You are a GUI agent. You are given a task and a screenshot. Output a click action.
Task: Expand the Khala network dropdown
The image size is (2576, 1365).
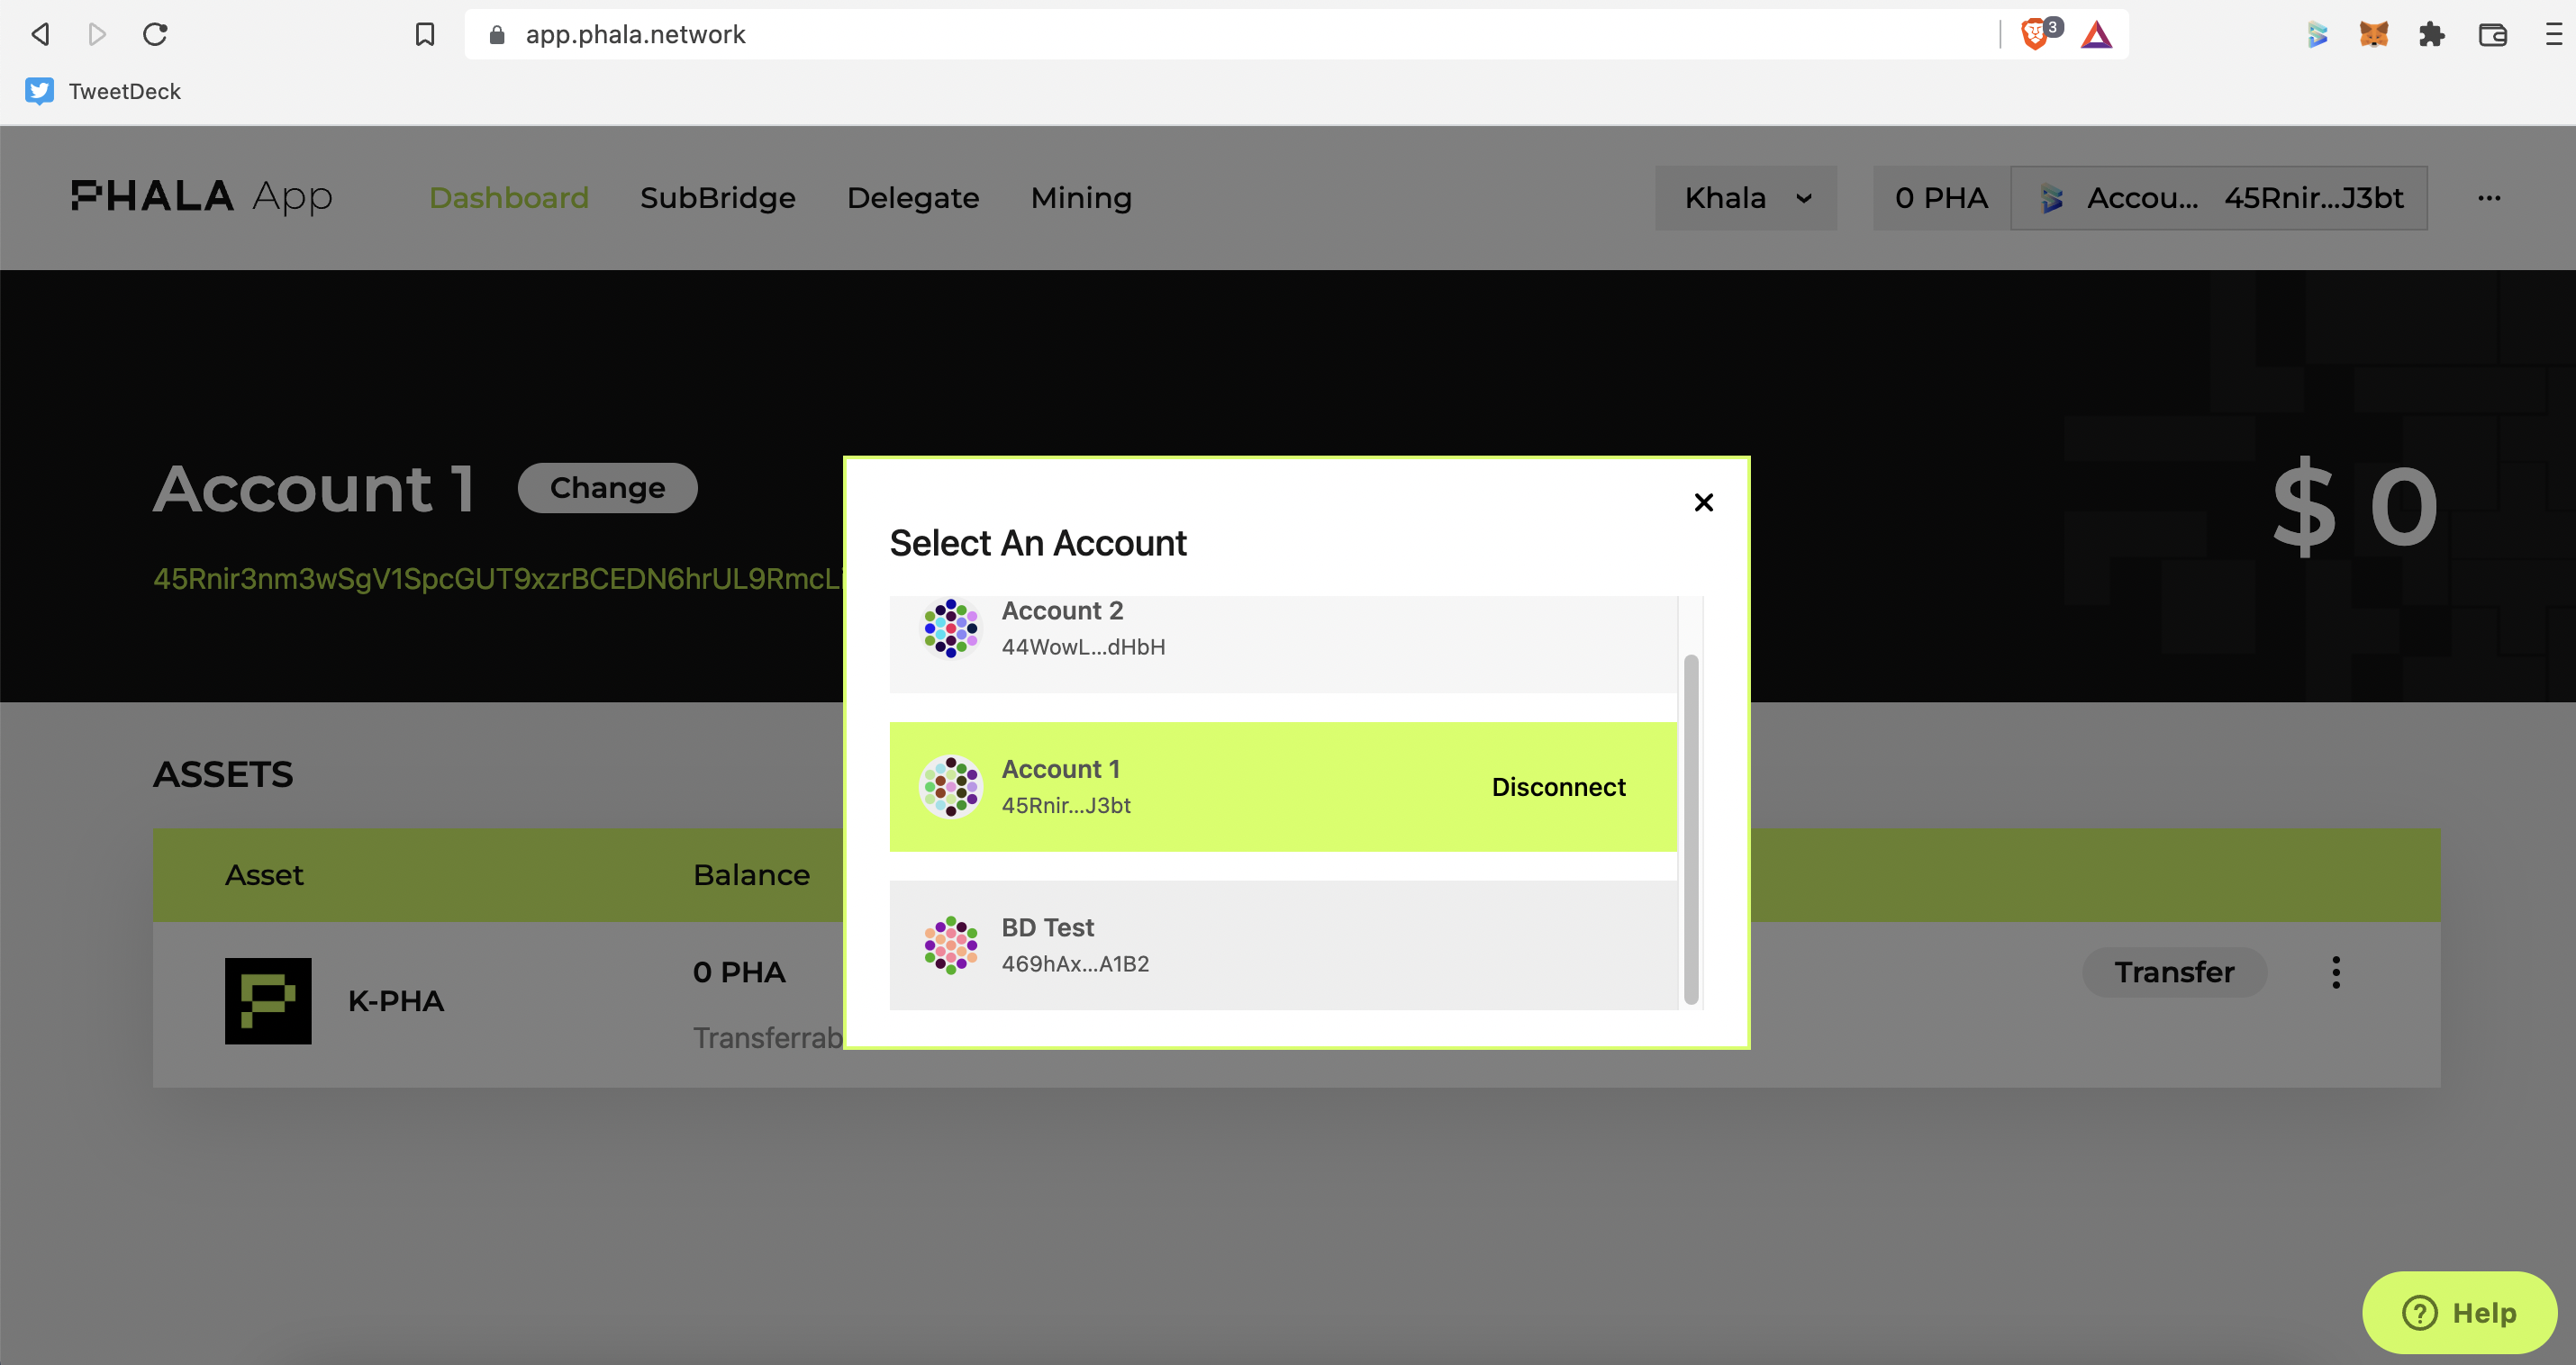(x=1745, y=198)
